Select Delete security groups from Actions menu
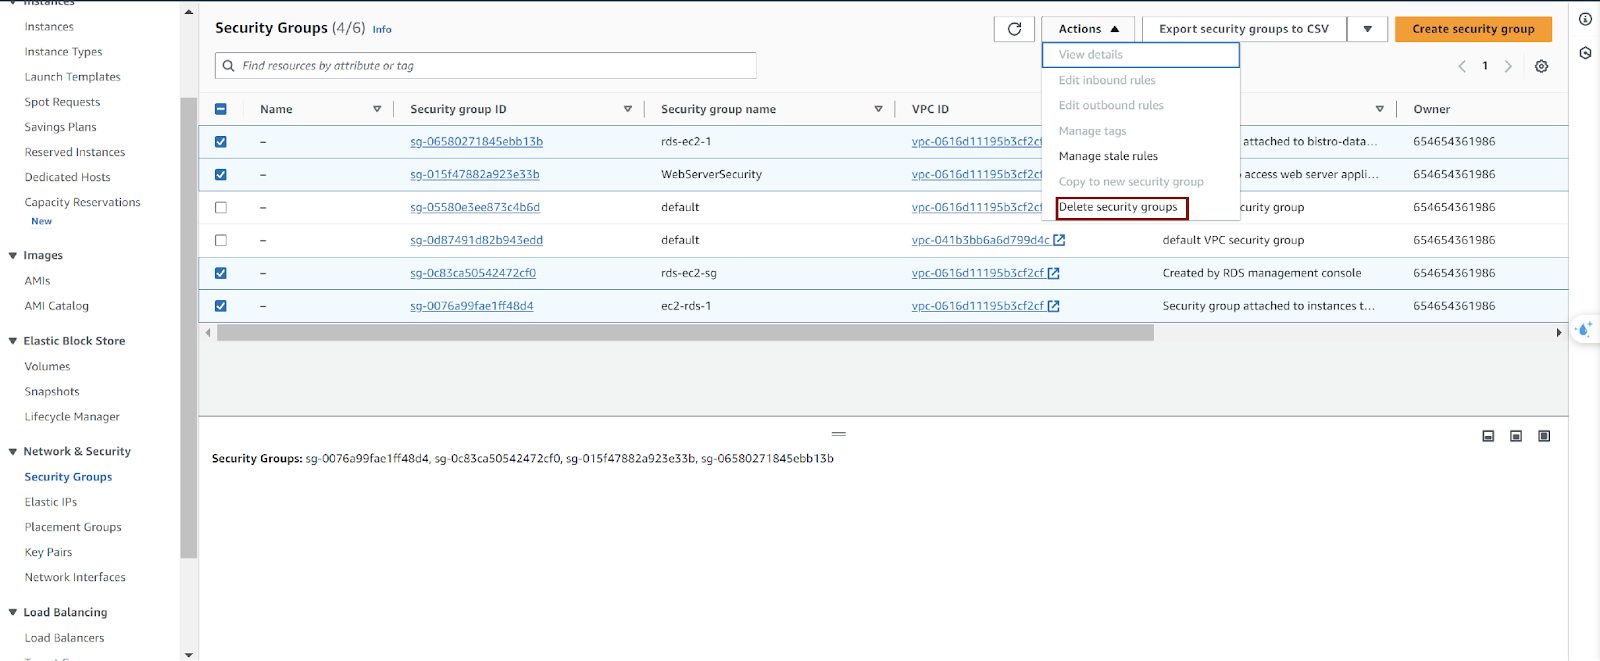The image size is (1600, 661). coord(1118,207)
